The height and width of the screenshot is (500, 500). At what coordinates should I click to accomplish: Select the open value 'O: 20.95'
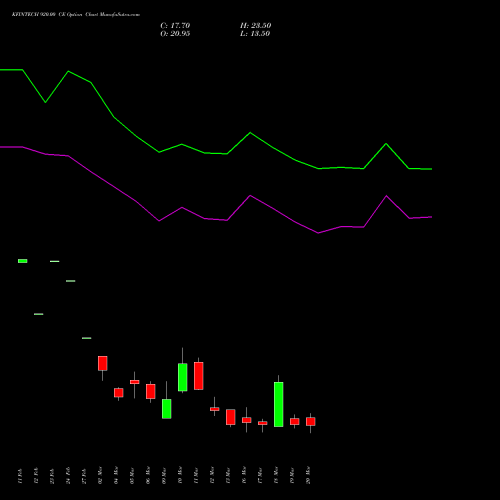coord(175,34)
